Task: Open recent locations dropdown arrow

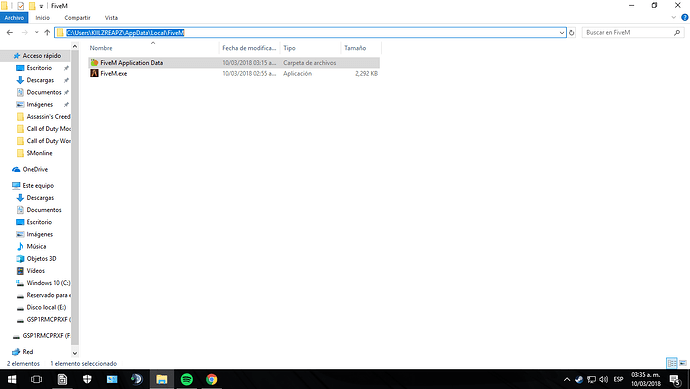Action: (37, 33)
